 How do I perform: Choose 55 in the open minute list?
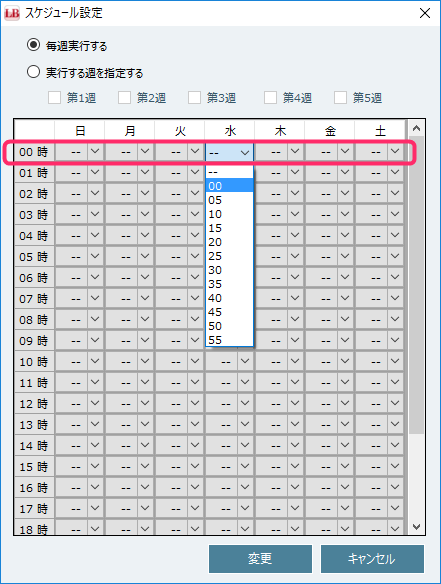[229, 340]
